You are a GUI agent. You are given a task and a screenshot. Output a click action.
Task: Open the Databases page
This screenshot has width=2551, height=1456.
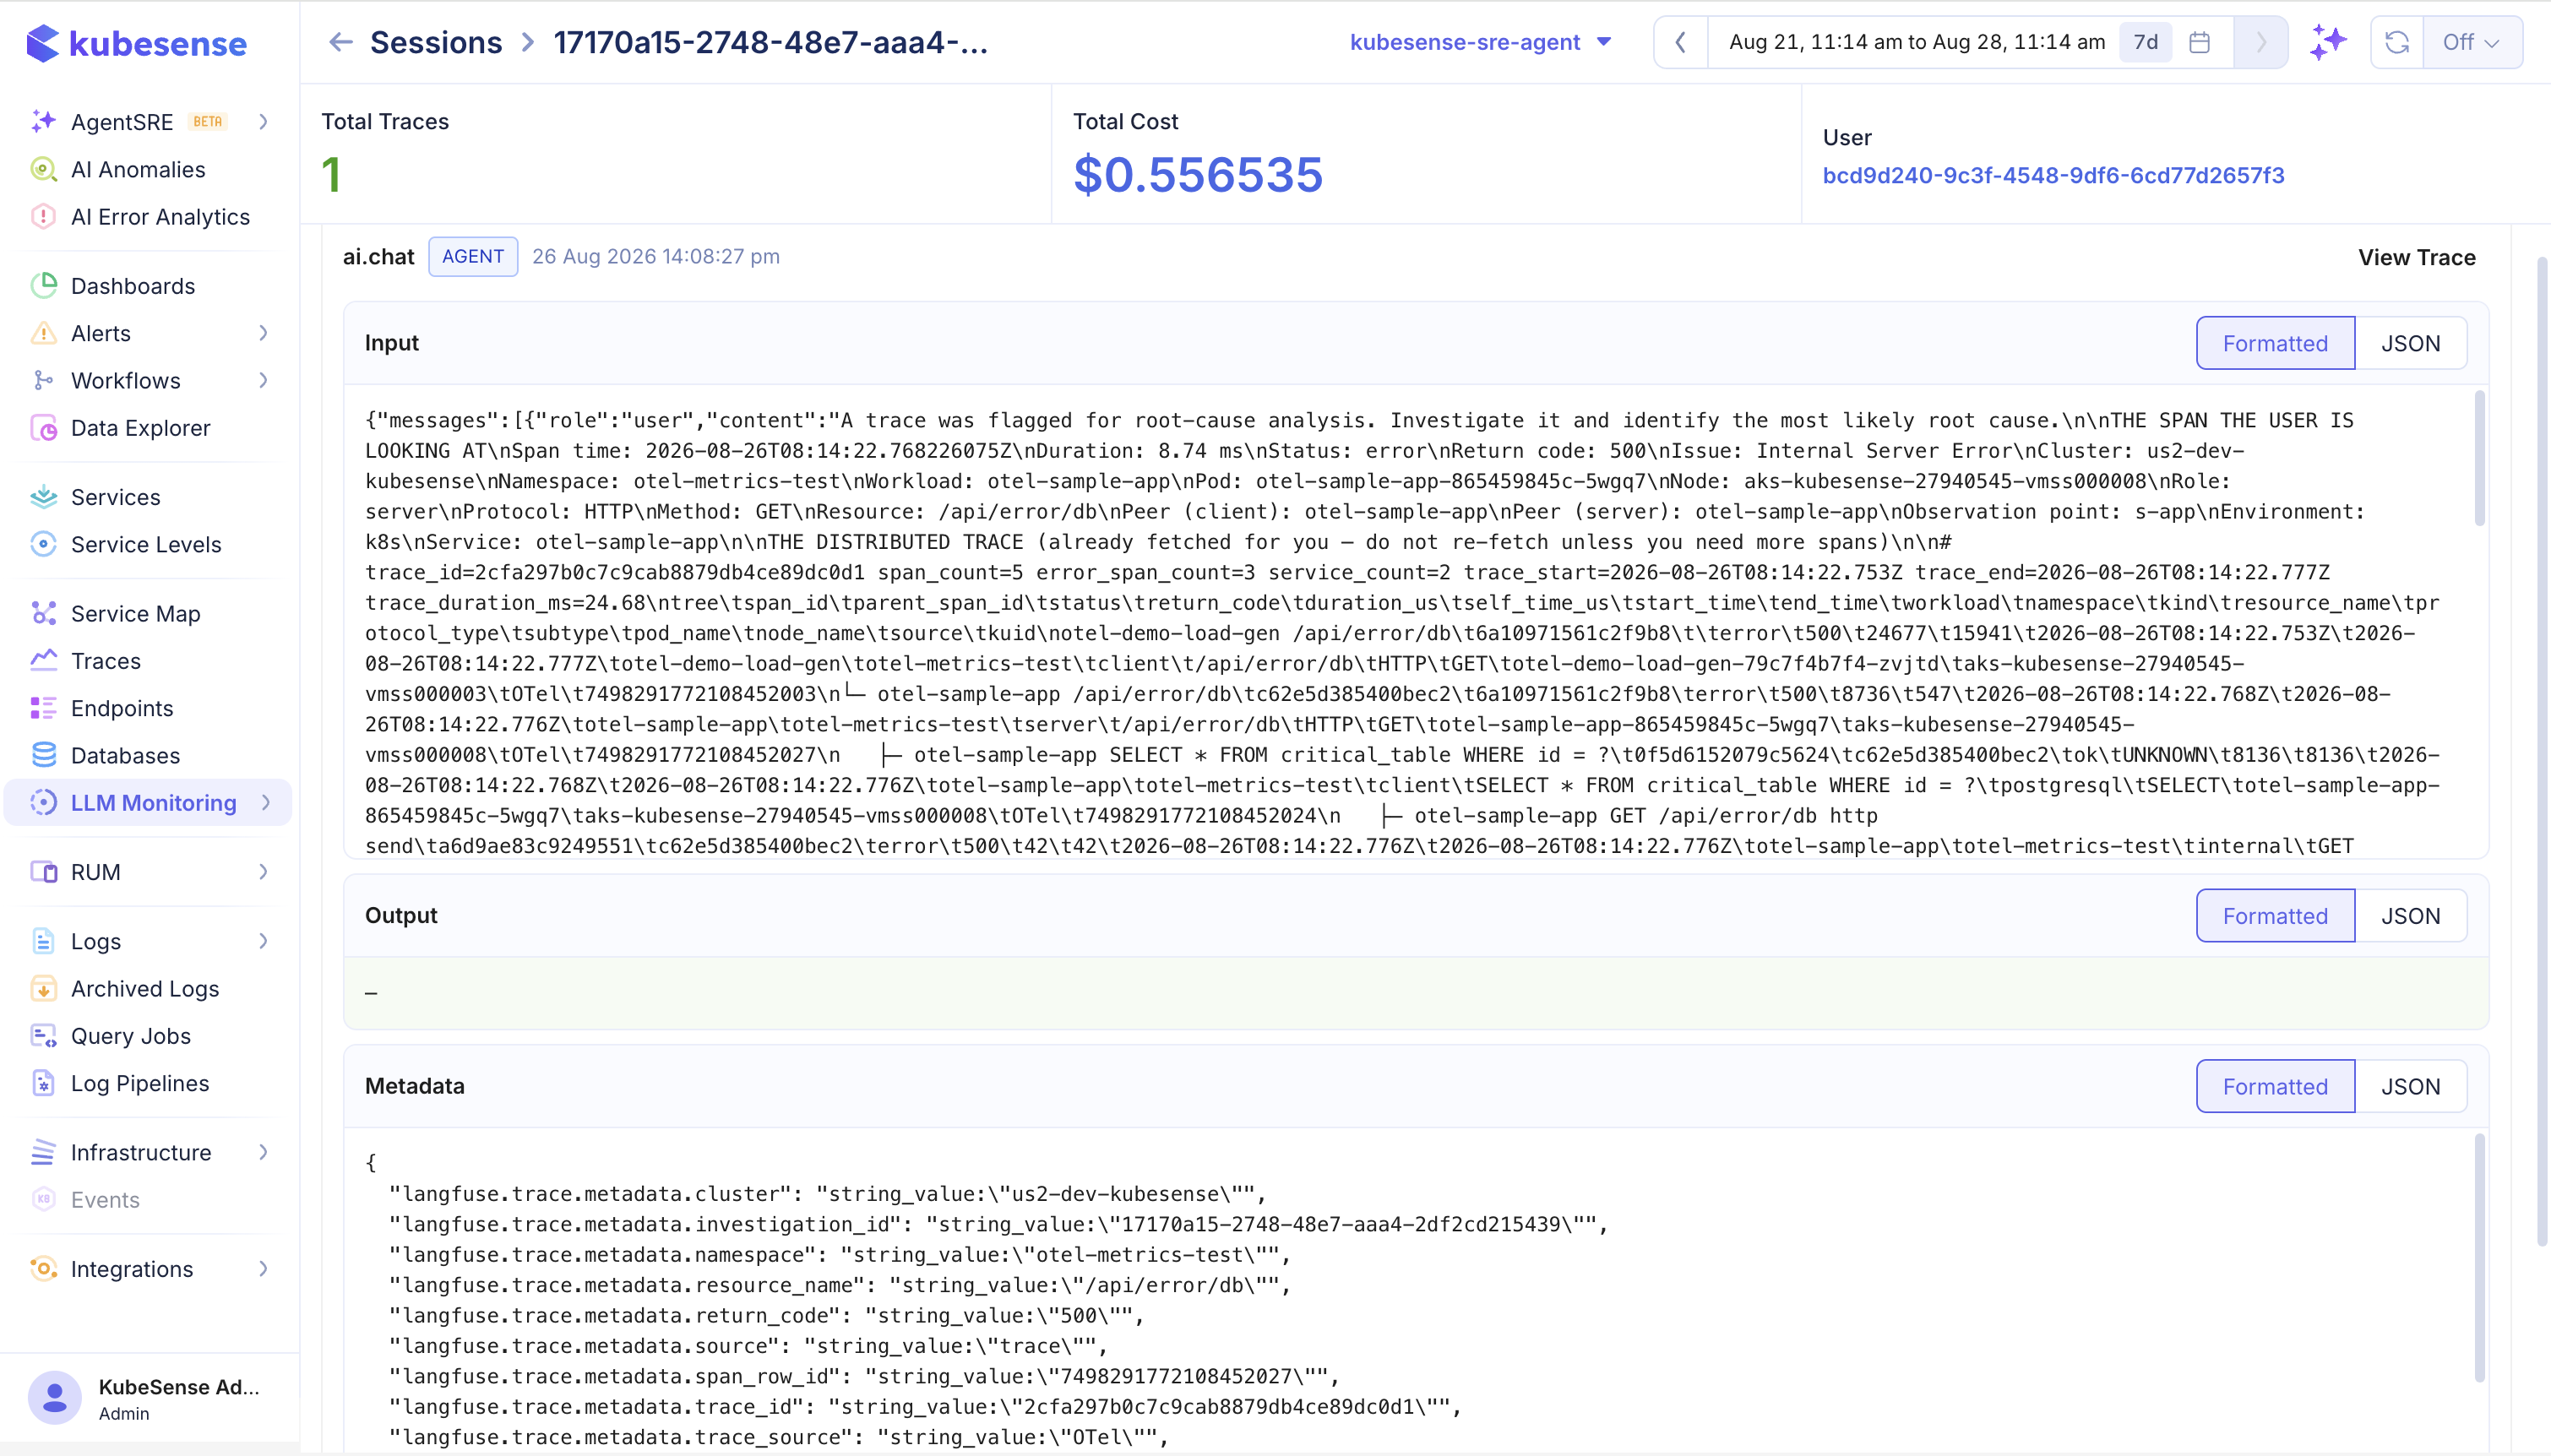click(125, 755)
